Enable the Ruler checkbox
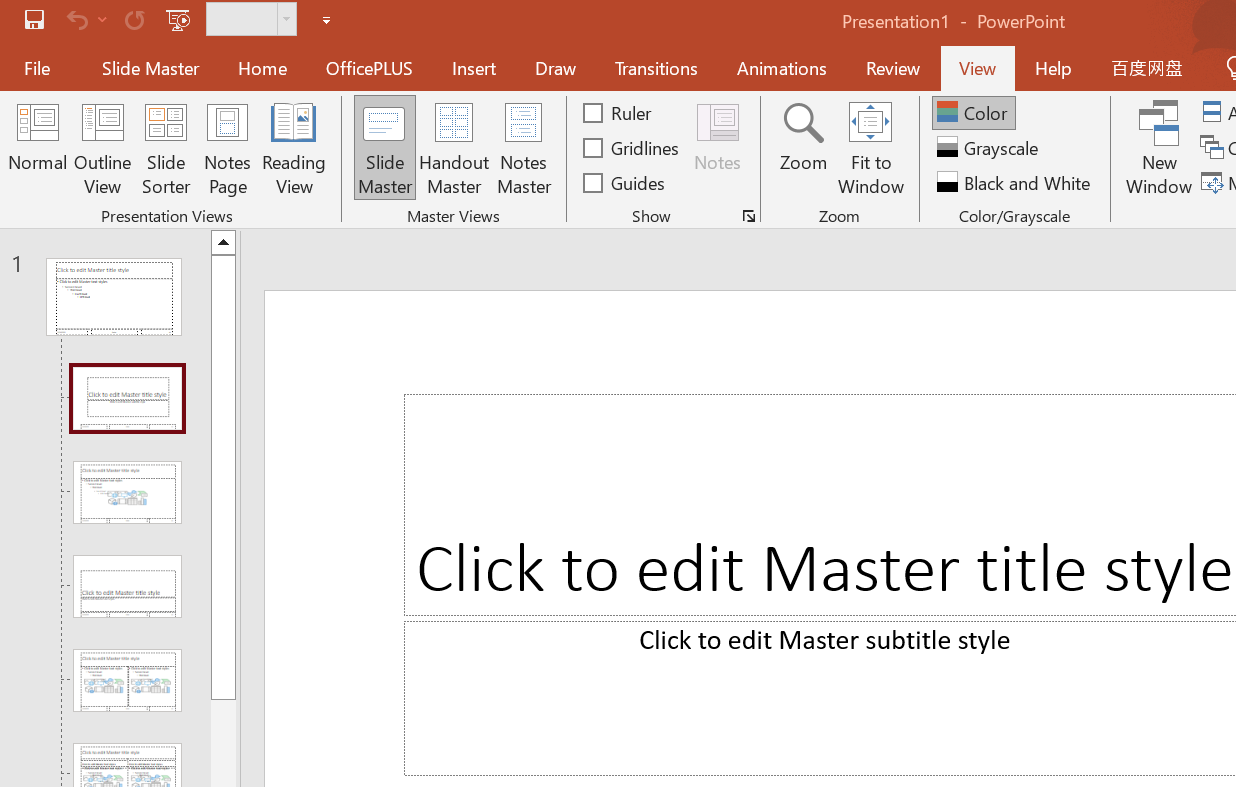 (x=592, y=113)
